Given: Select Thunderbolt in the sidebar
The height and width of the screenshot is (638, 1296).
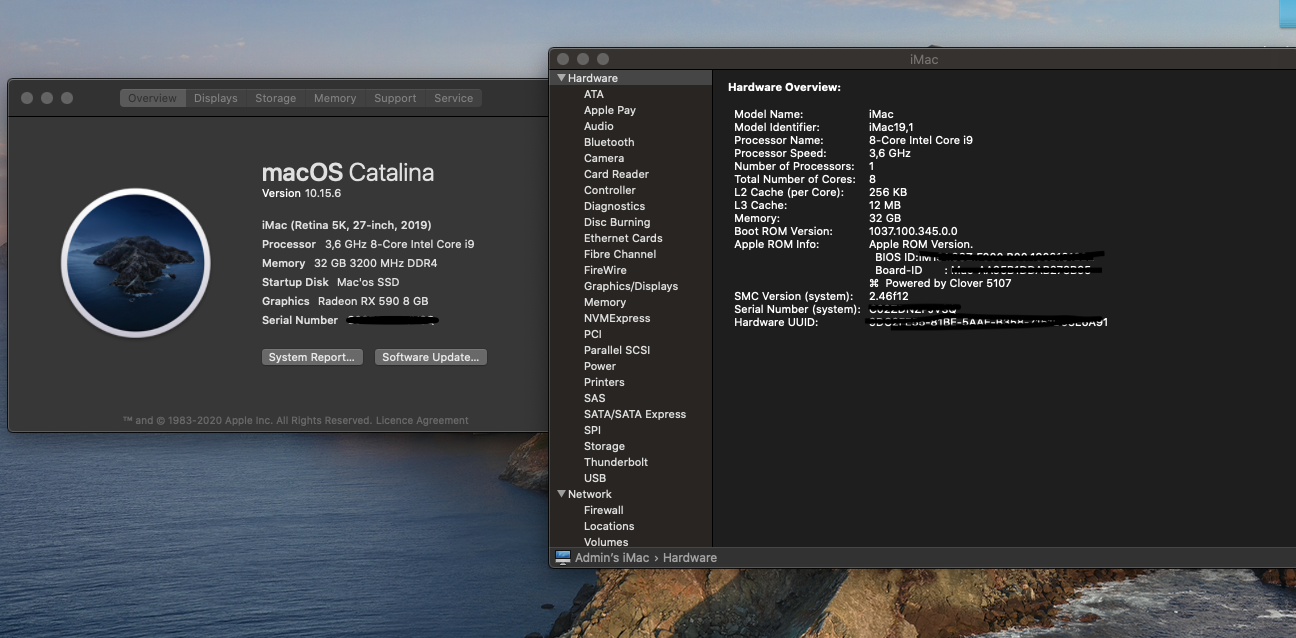Looking at the screenshot, I should click(616, 462).
